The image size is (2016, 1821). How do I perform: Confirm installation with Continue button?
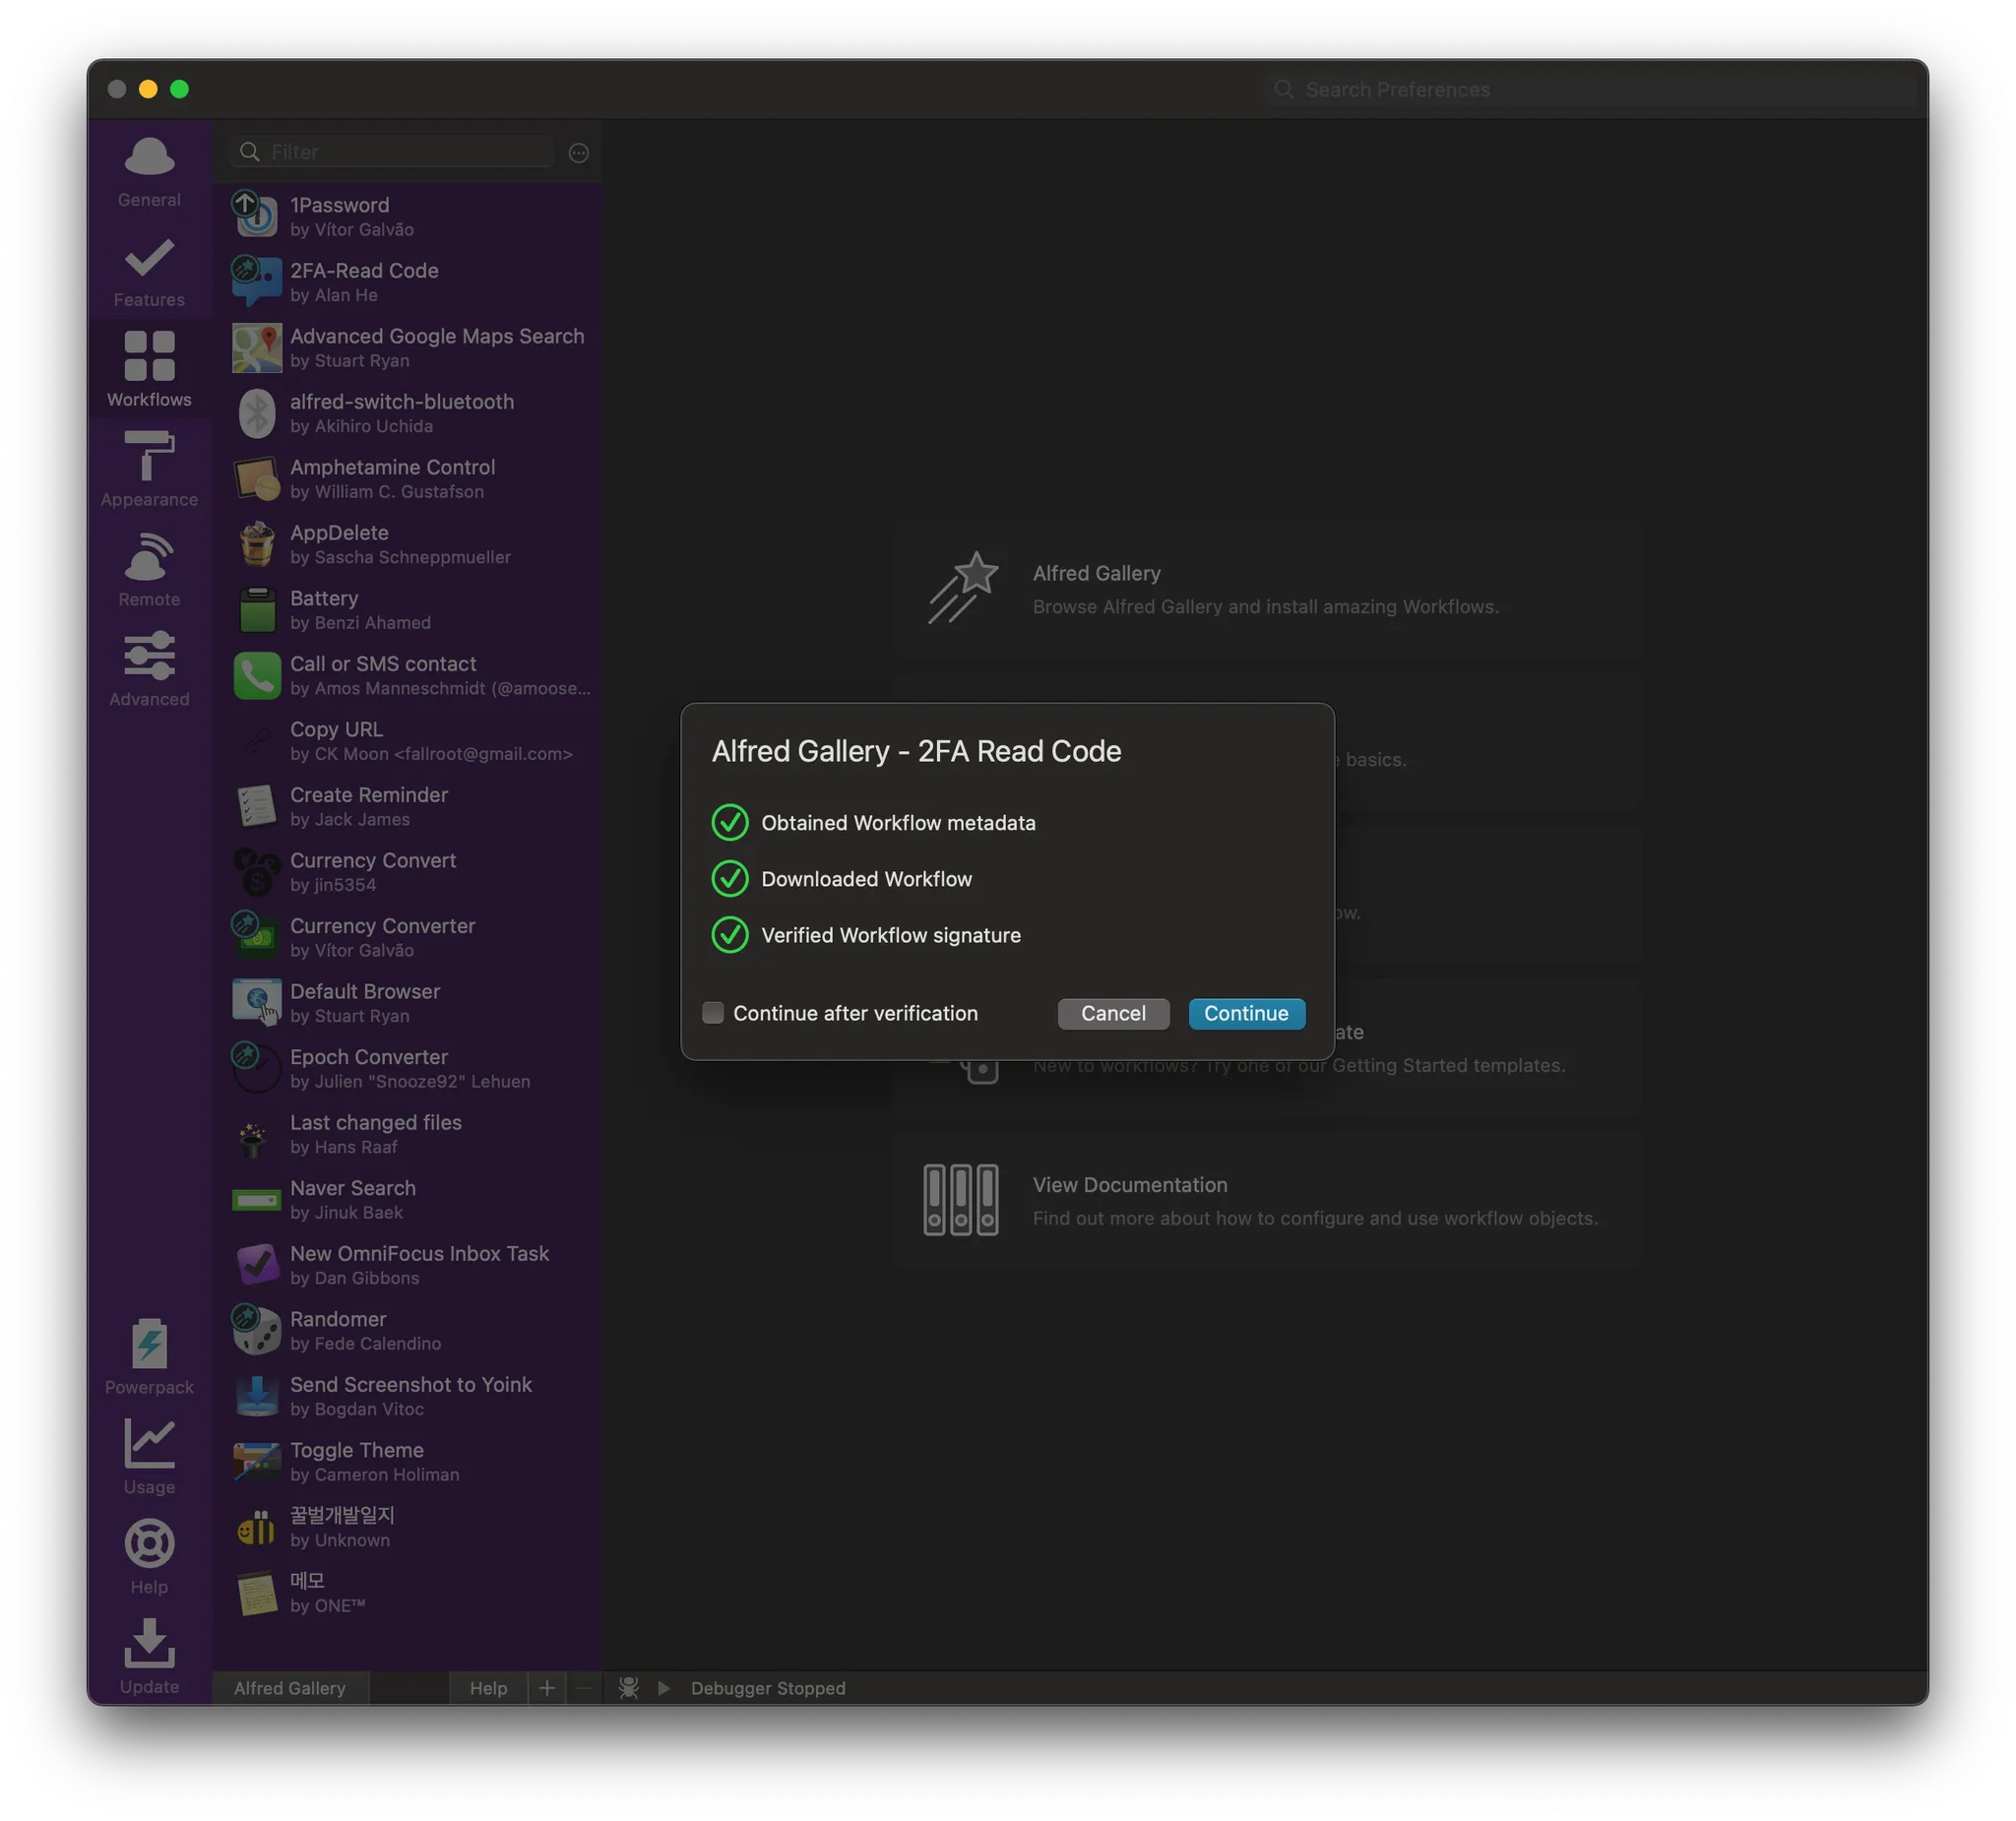point(1245,1013)
